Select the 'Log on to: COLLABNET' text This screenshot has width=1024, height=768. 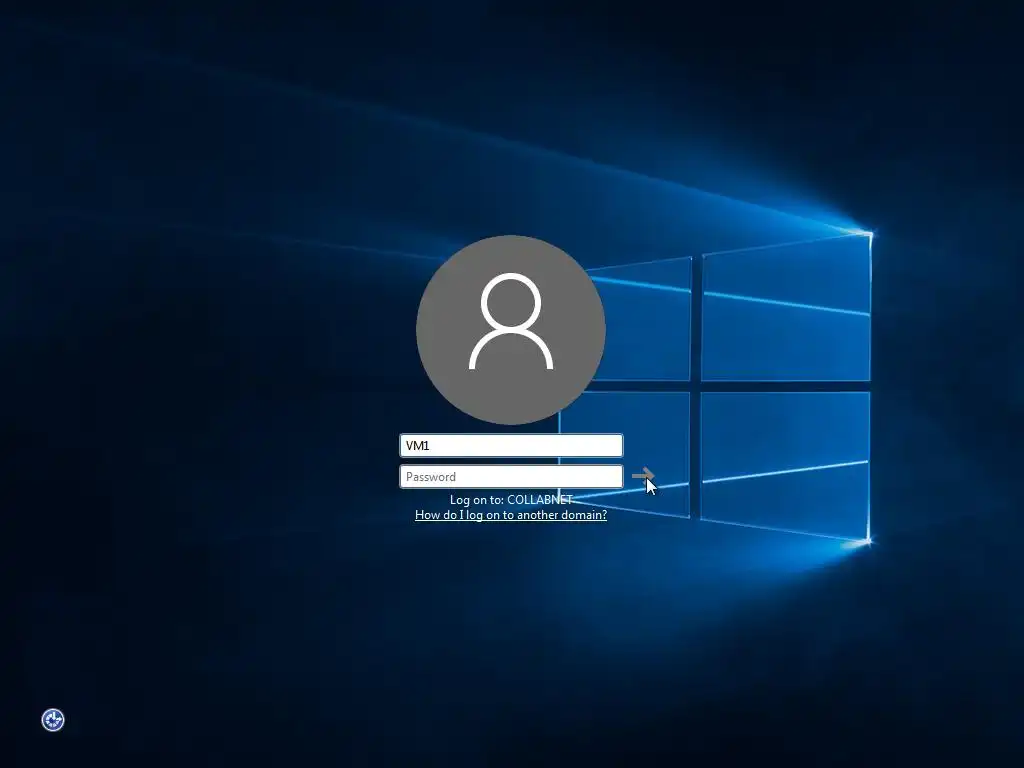point(511,500)
